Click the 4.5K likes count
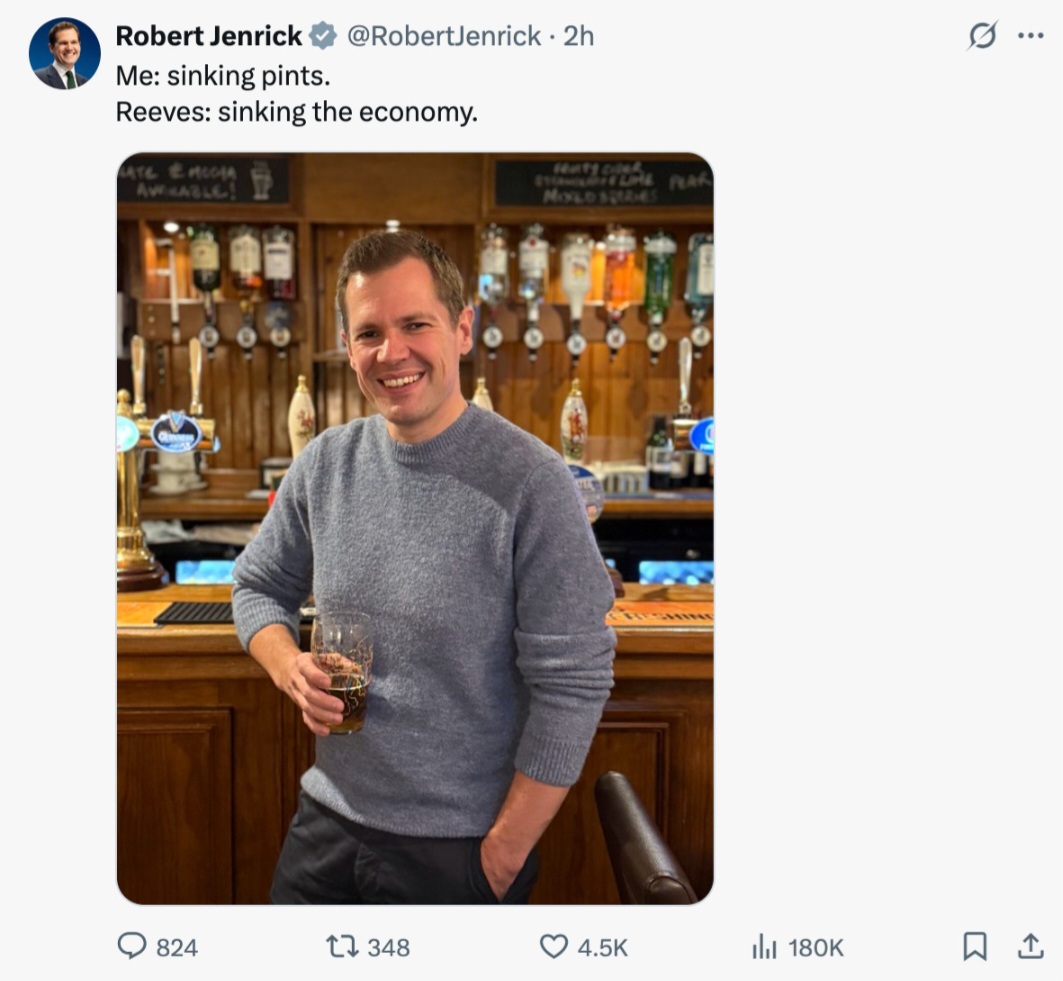Screen dimensions: 1063x981 click(x=603, y=947)
